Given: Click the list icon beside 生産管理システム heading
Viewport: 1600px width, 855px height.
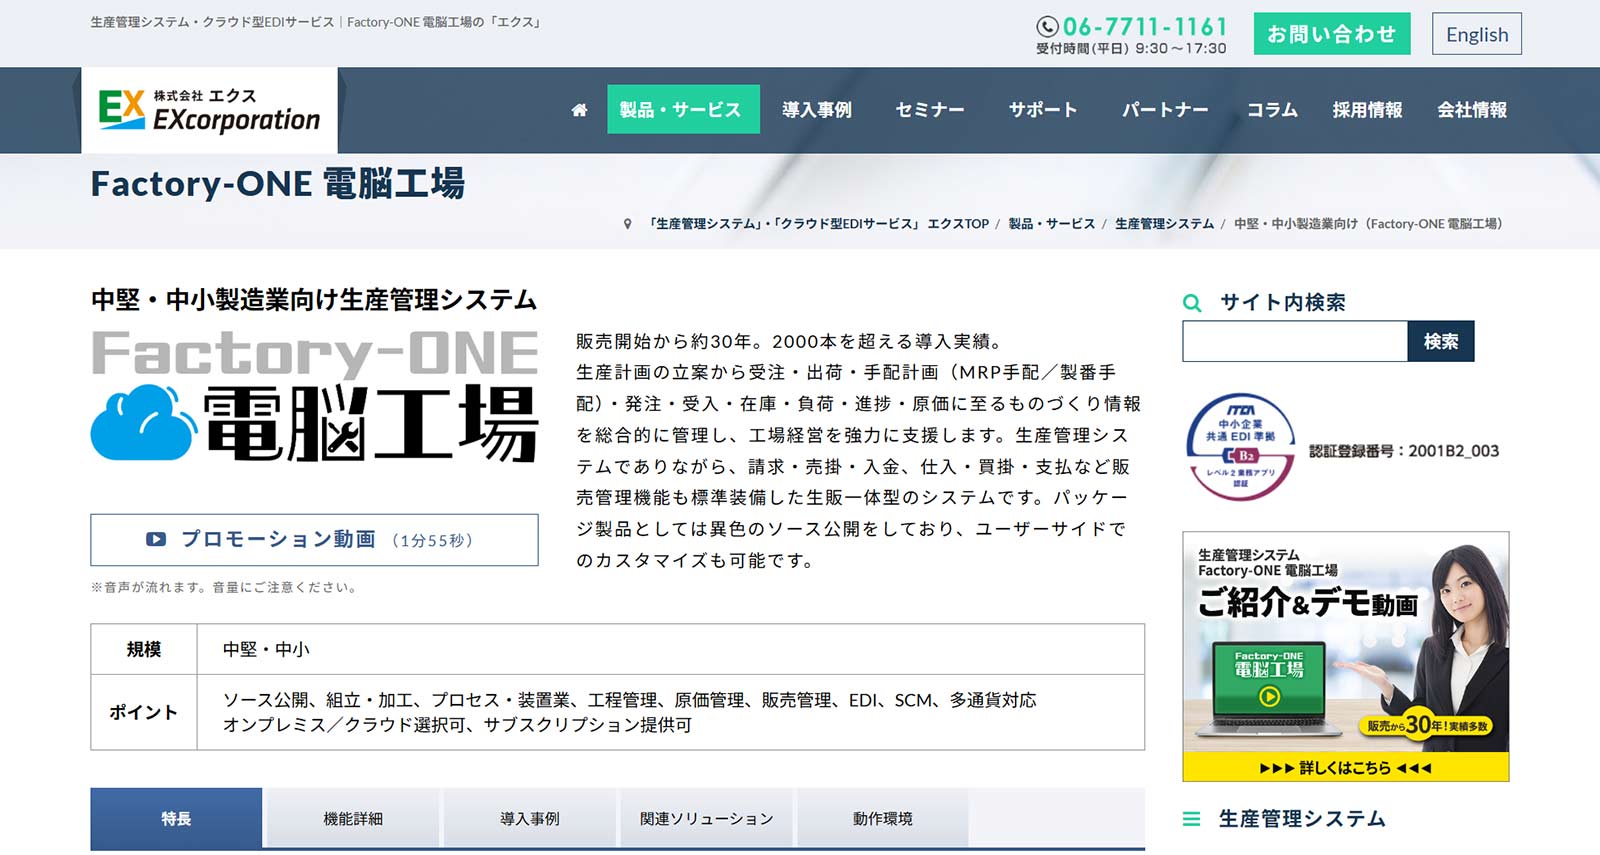Looking at the screenshot, I should pyautogui.click(x=1191, y=819).
